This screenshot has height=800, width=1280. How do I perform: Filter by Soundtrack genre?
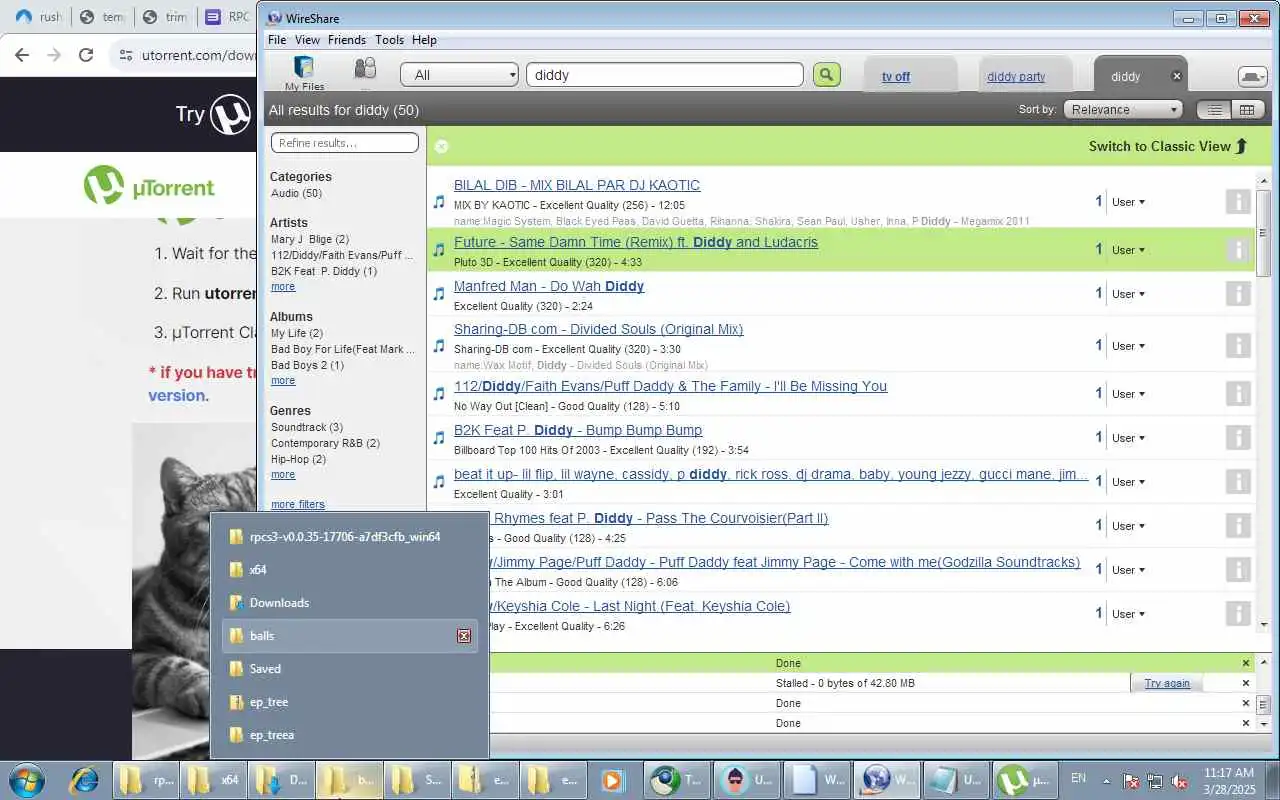(307, 427)
